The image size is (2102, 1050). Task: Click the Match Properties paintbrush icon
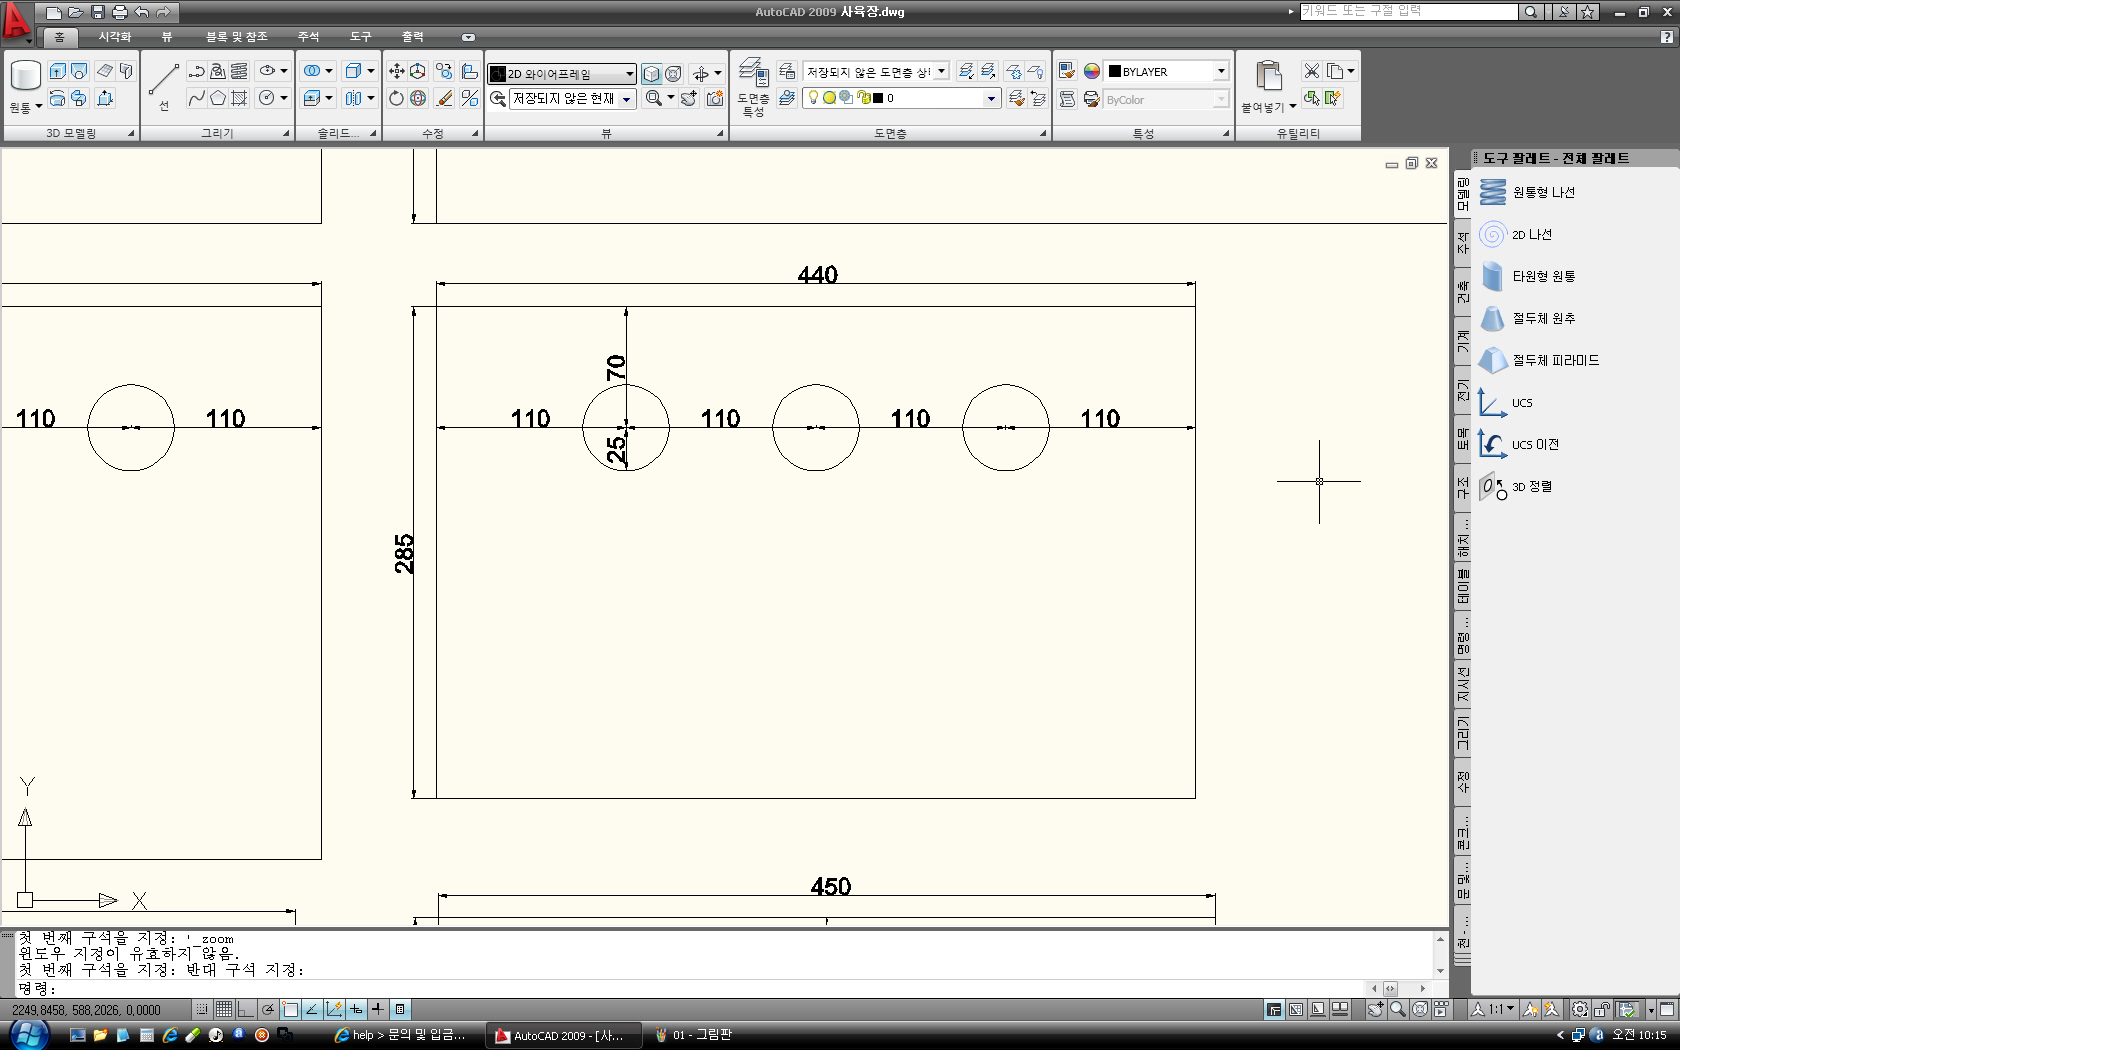[x=1067, y=71]
